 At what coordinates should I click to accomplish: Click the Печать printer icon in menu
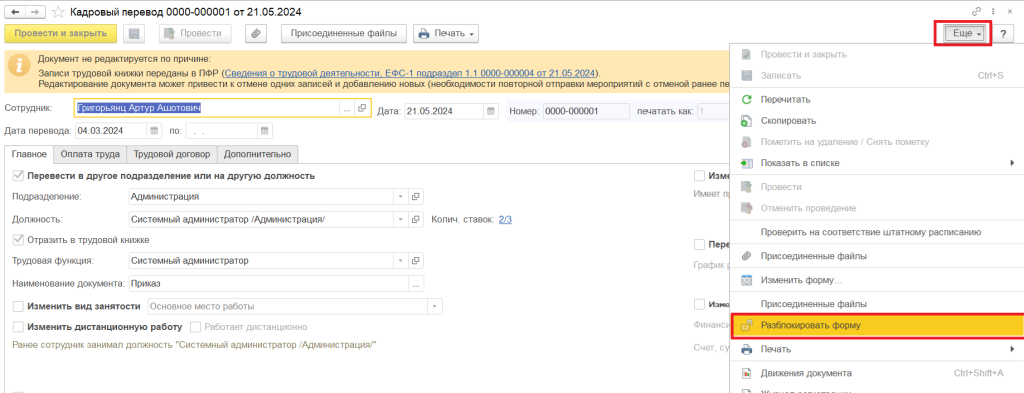pyautogui.click(x=746, y=349)
